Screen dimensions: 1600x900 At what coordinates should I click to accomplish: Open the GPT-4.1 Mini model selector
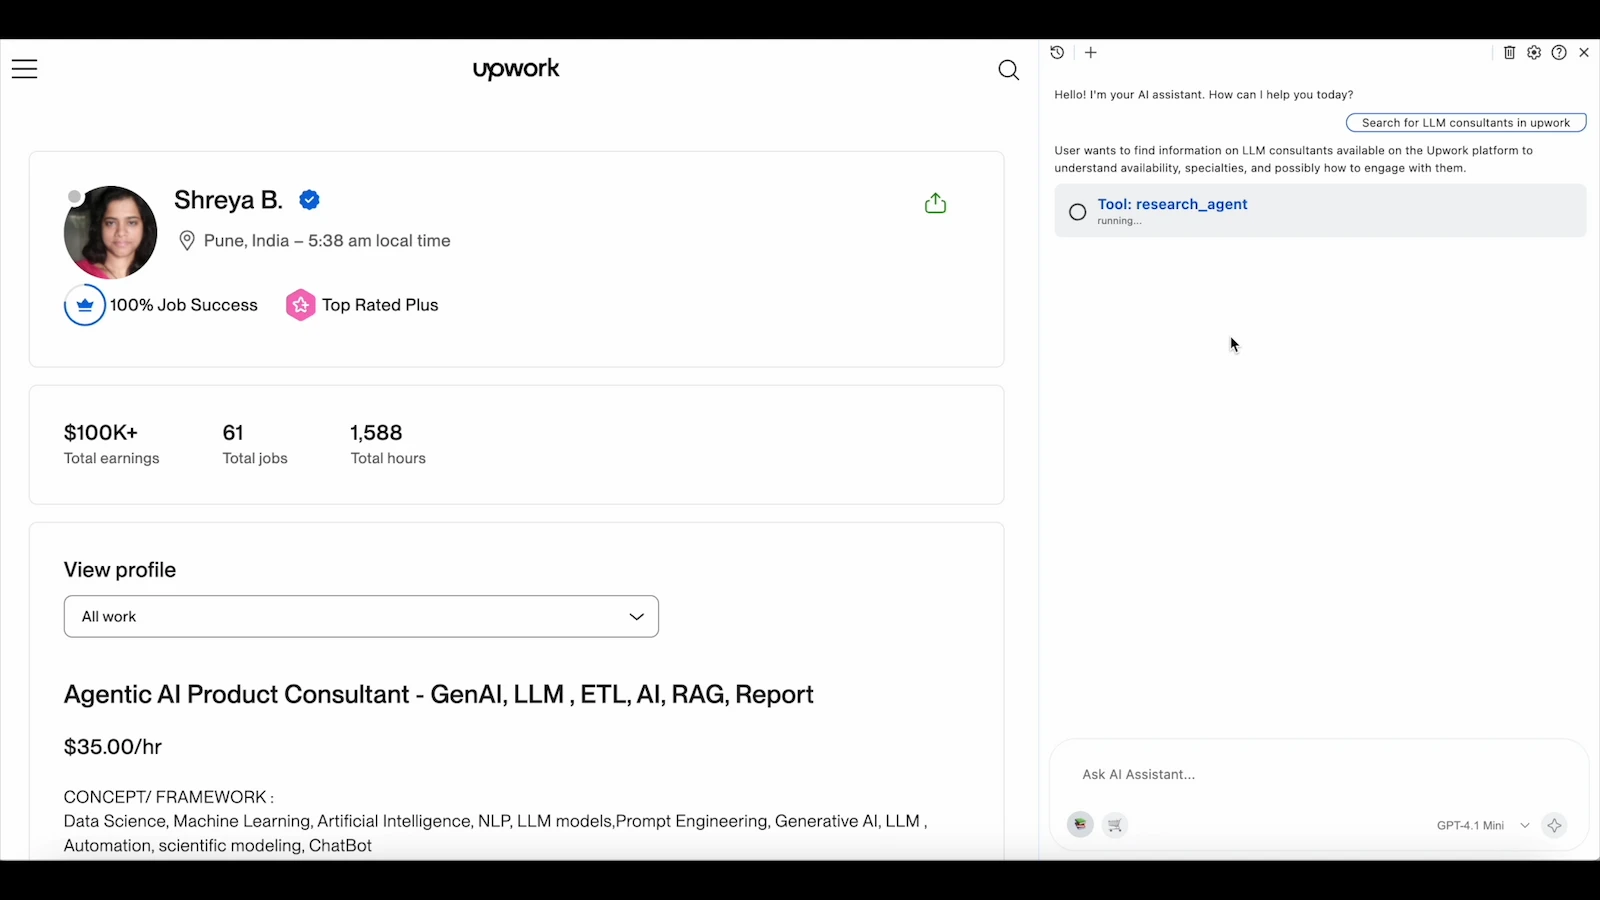1483,826
